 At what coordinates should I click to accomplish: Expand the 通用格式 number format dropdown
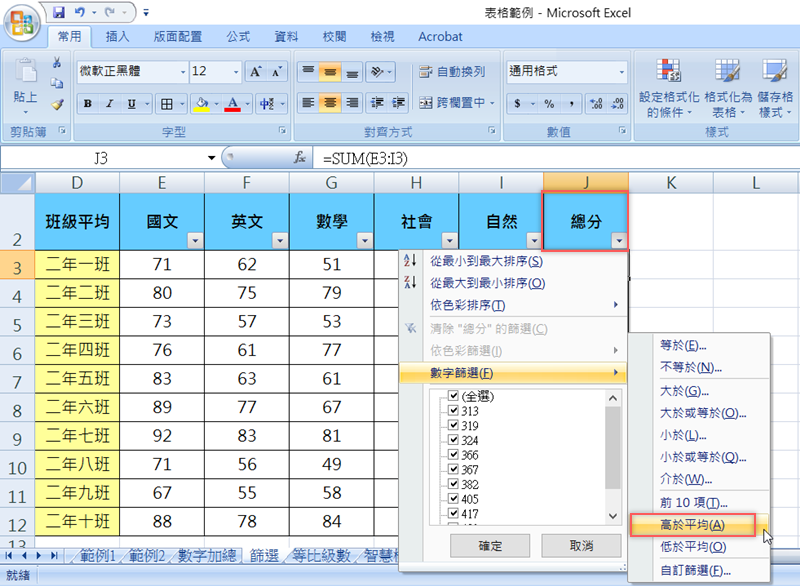[x=620, y=72]
